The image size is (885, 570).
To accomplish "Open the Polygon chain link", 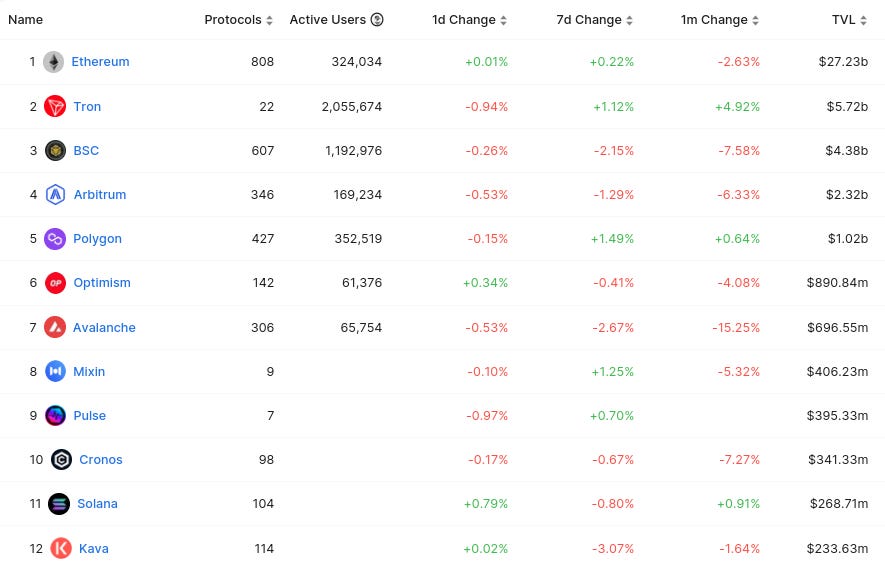I will (x=97, y=239).
